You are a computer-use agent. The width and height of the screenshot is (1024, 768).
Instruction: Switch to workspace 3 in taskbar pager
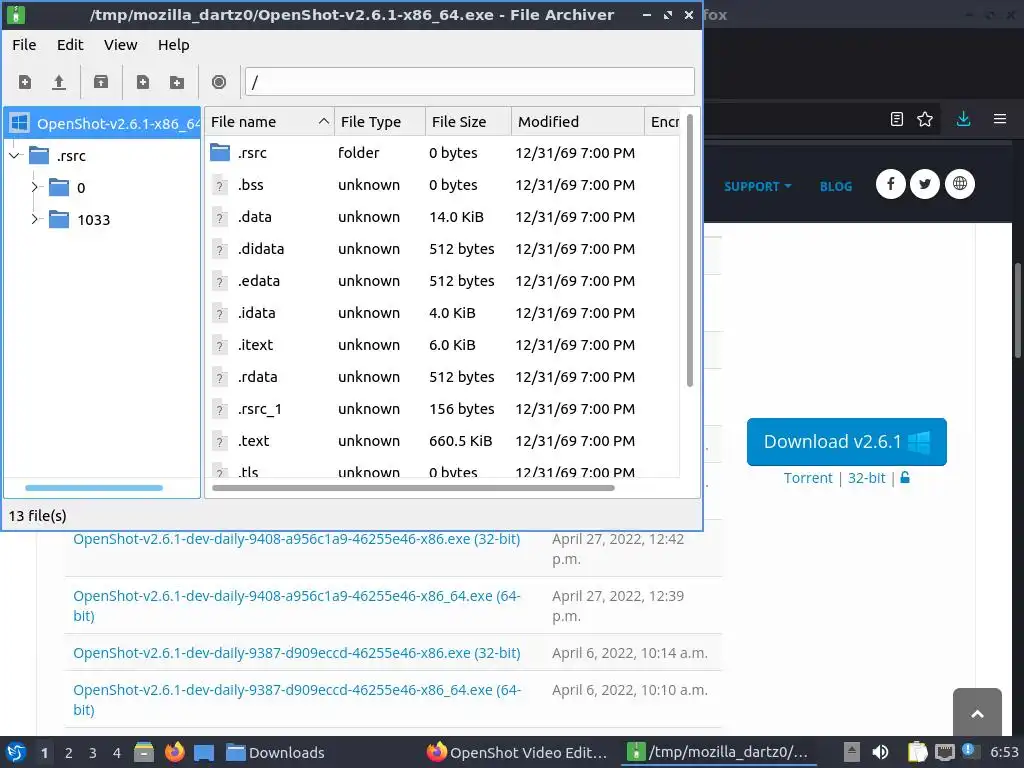click(x=93, y=752)
